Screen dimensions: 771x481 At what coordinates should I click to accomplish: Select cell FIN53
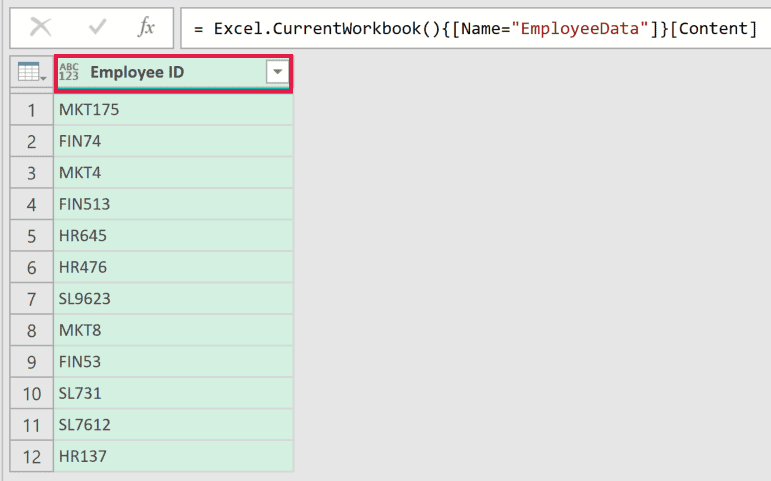click(x=174, y=361)
